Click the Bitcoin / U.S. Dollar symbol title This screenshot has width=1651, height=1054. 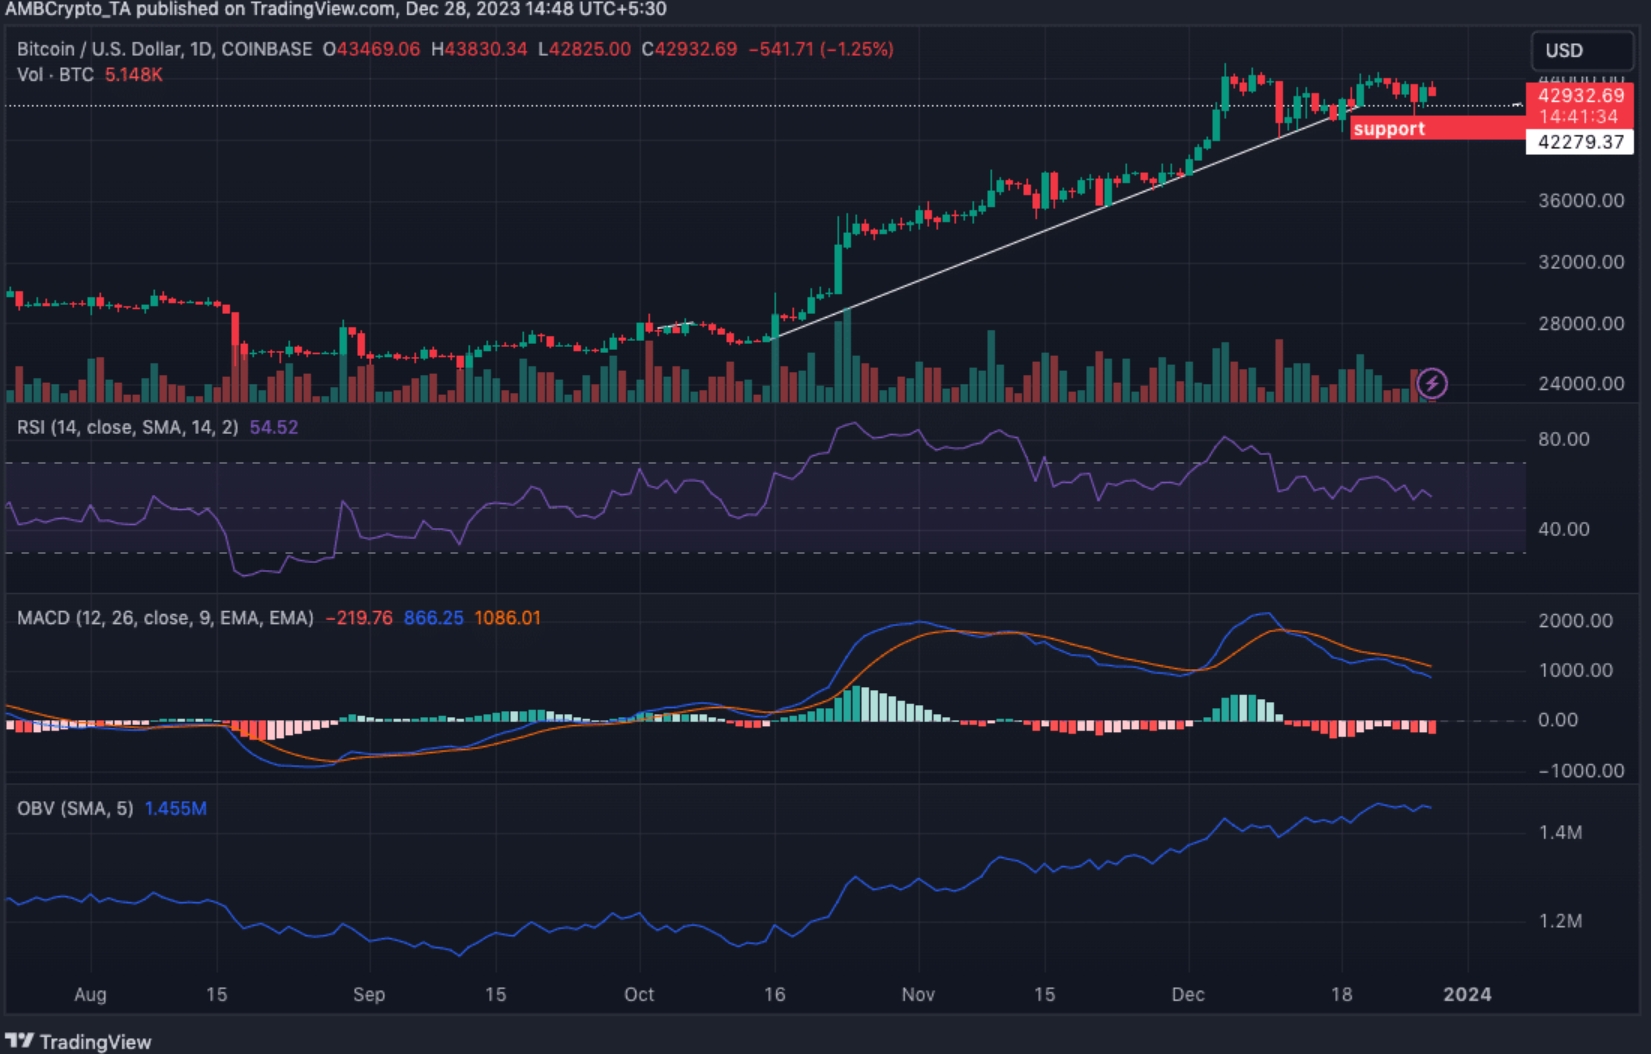click(165, 49)
